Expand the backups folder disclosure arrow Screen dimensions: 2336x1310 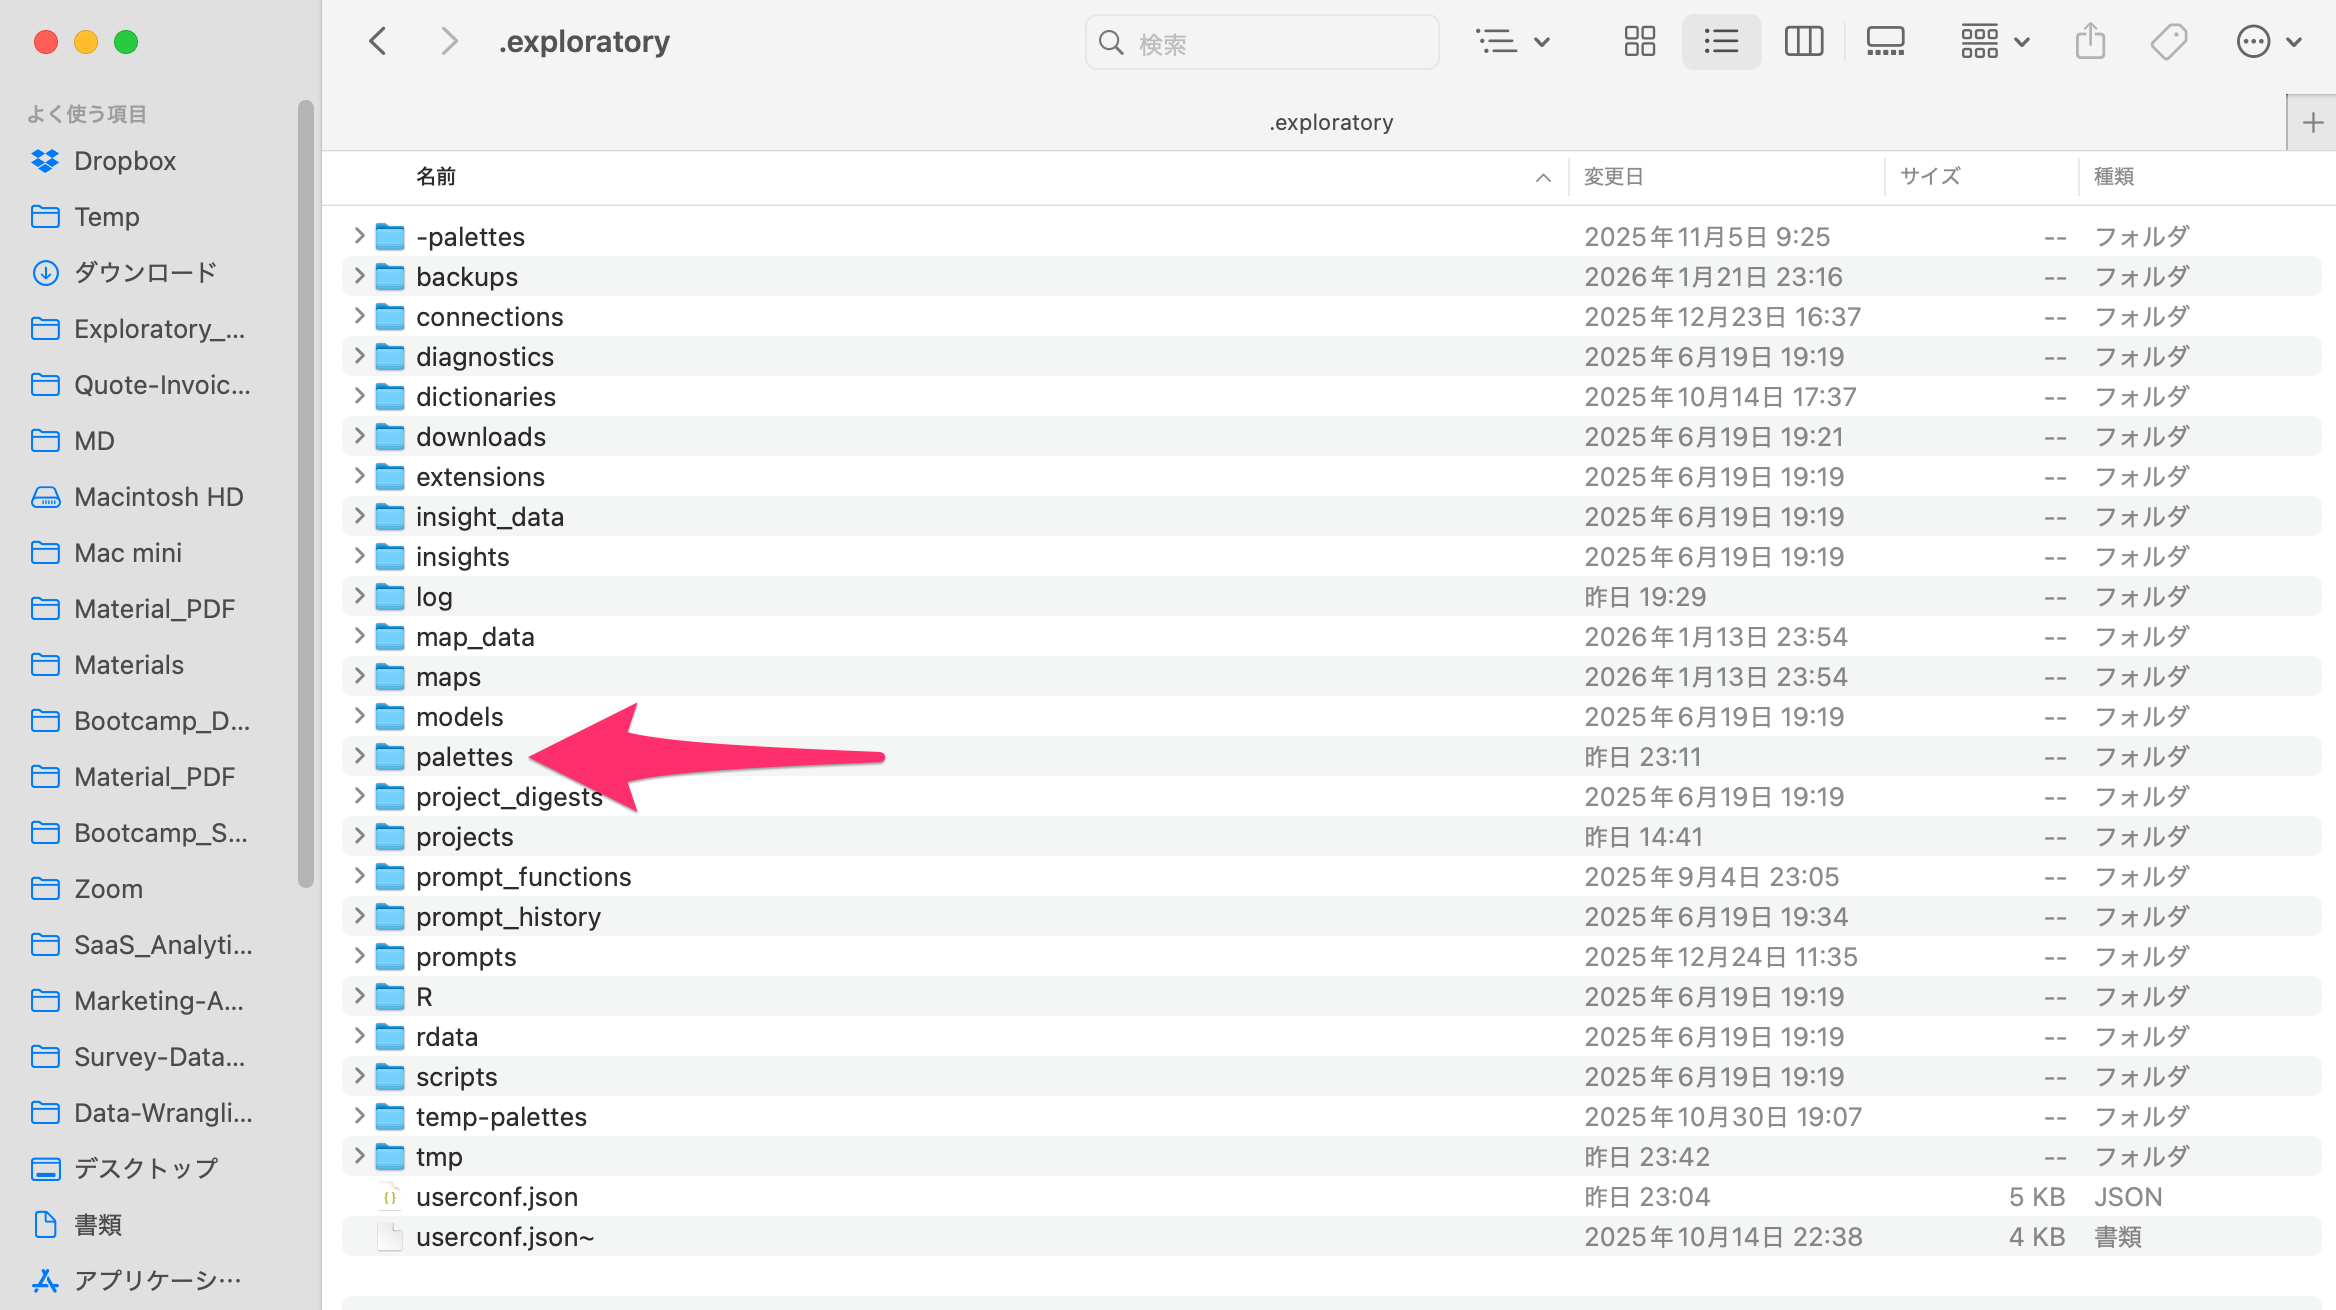click(359, 276)
